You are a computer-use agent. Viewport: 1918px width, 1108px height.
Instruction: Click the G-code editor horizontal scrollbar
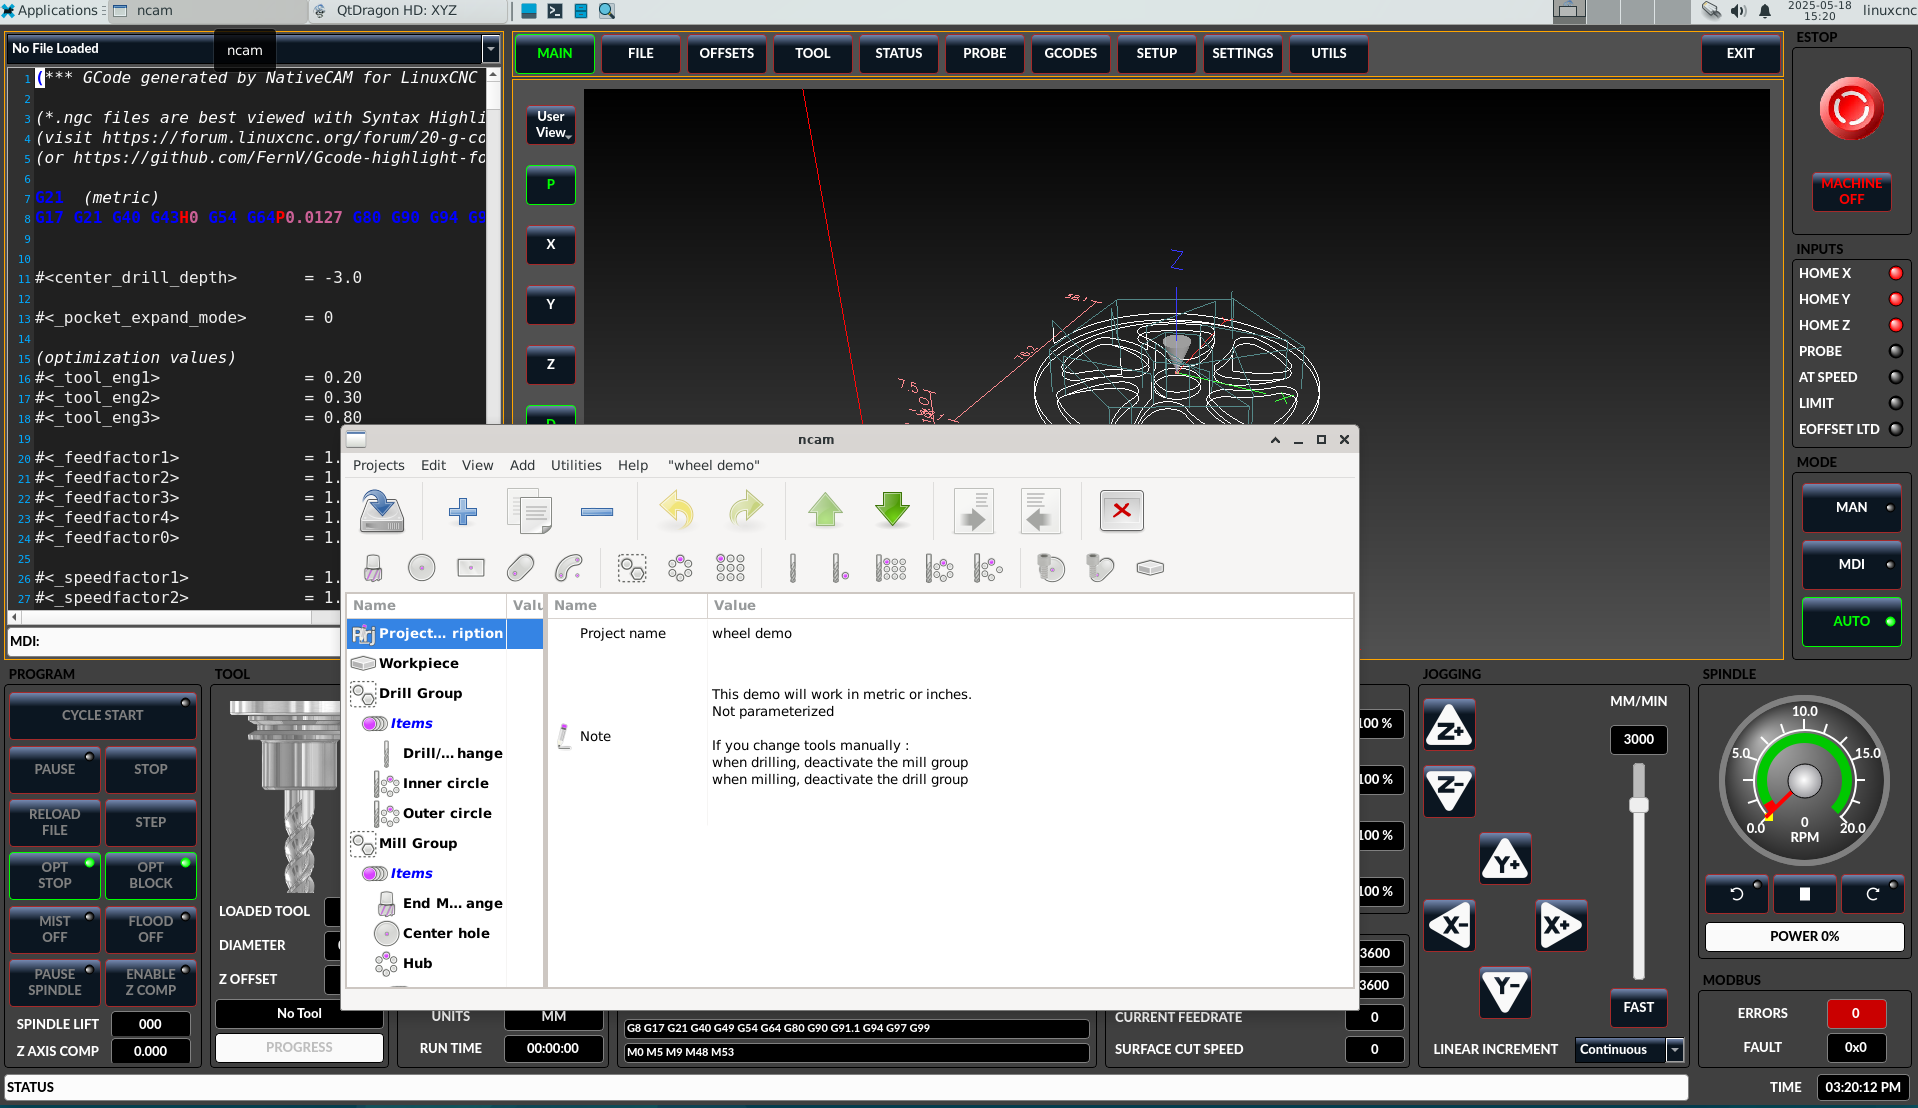(x=165, y=617)
